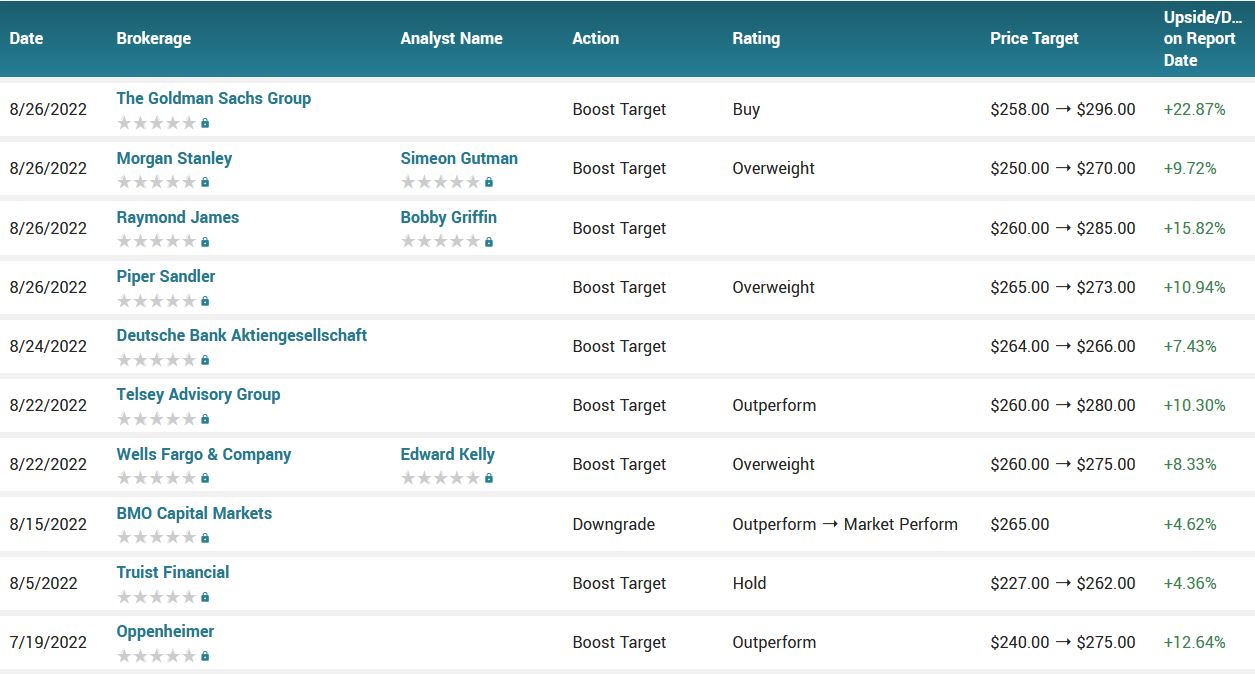1255x674 pixels.
Task: Click the lock icon under Wells Fargo & Company
Action: pyautogui.click(x=205, y=478)
